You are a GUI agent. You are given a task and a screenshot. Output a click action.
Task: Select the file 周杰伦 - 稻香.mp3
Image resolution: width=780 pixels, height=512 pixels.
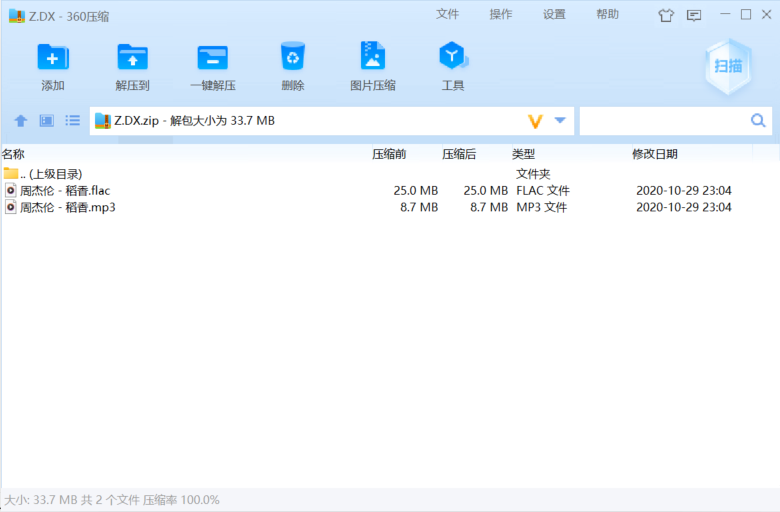(x=390, y=207)
